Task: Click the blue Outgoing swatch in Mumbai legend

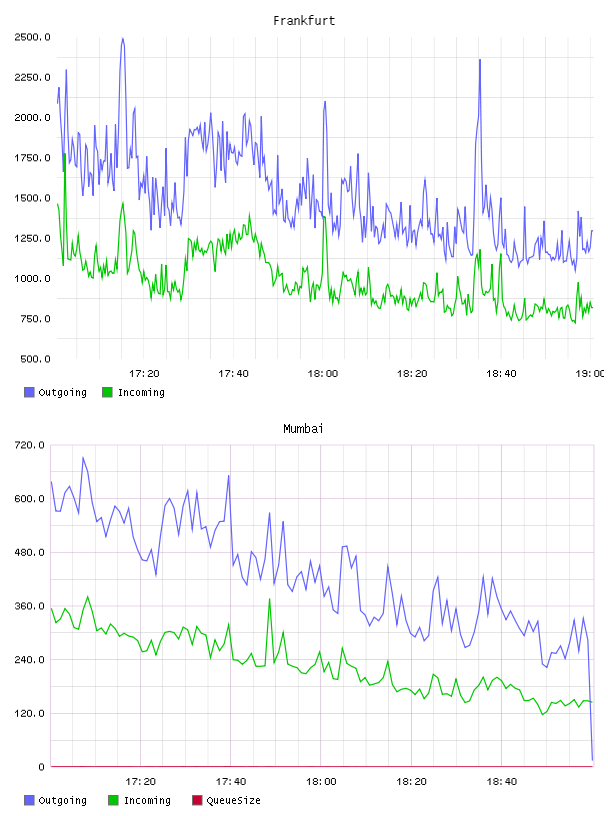Action: (29, 800)
